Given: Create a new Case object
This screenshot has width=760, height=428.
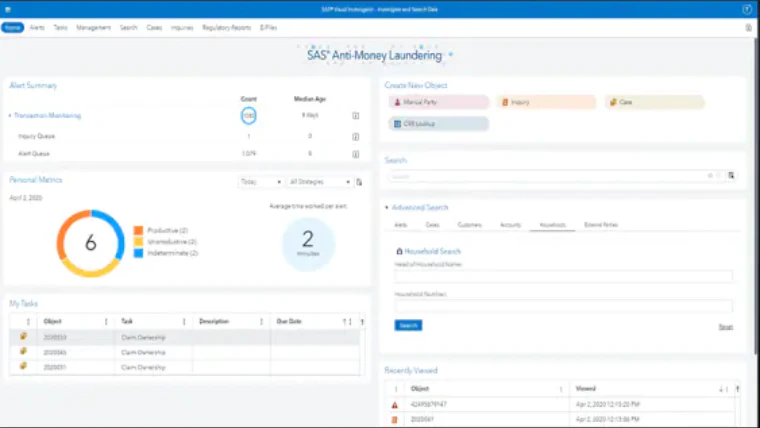Looking at the screenshot, I should tap(654, 102).
